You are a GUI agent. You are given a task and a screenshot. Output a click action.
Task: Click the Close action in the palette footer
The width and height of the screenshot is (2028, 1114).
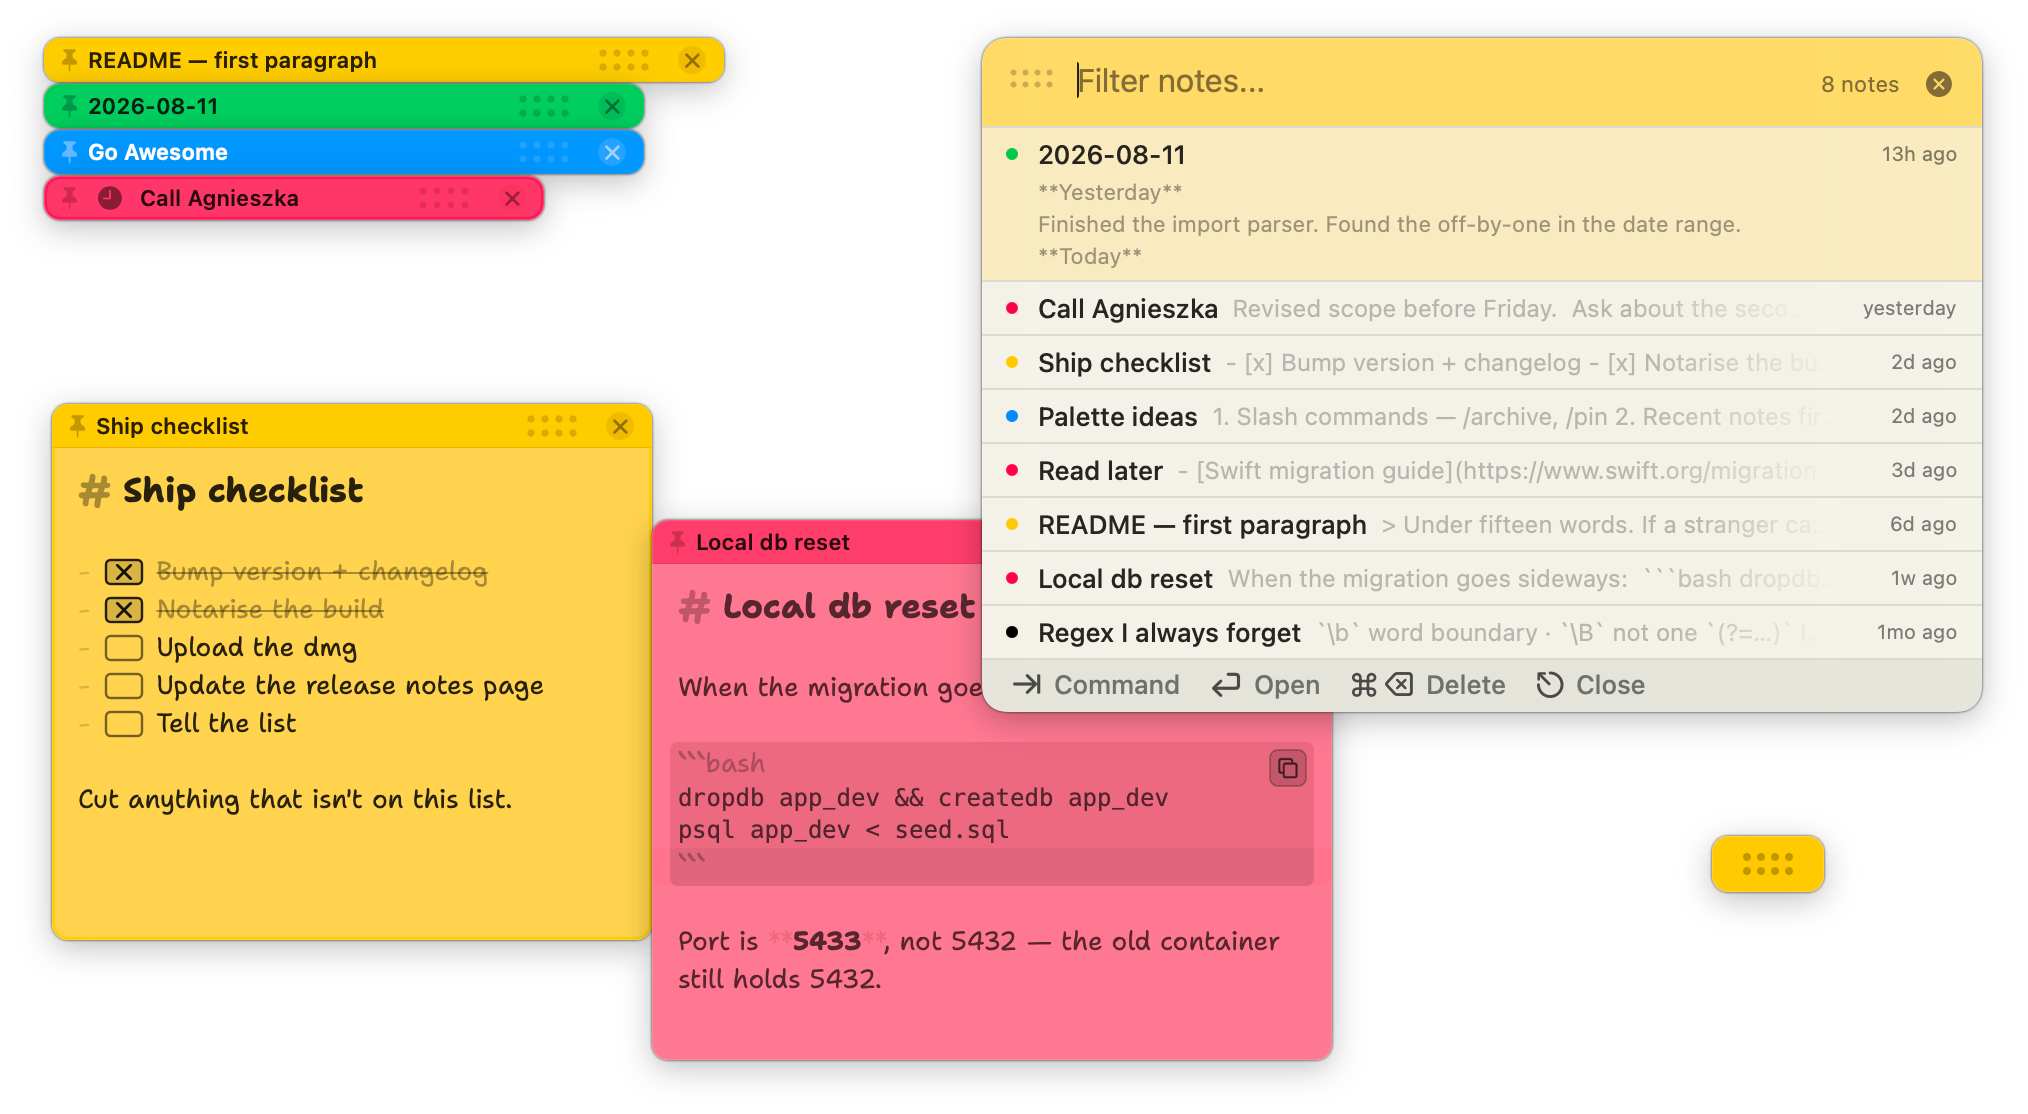1610,685
